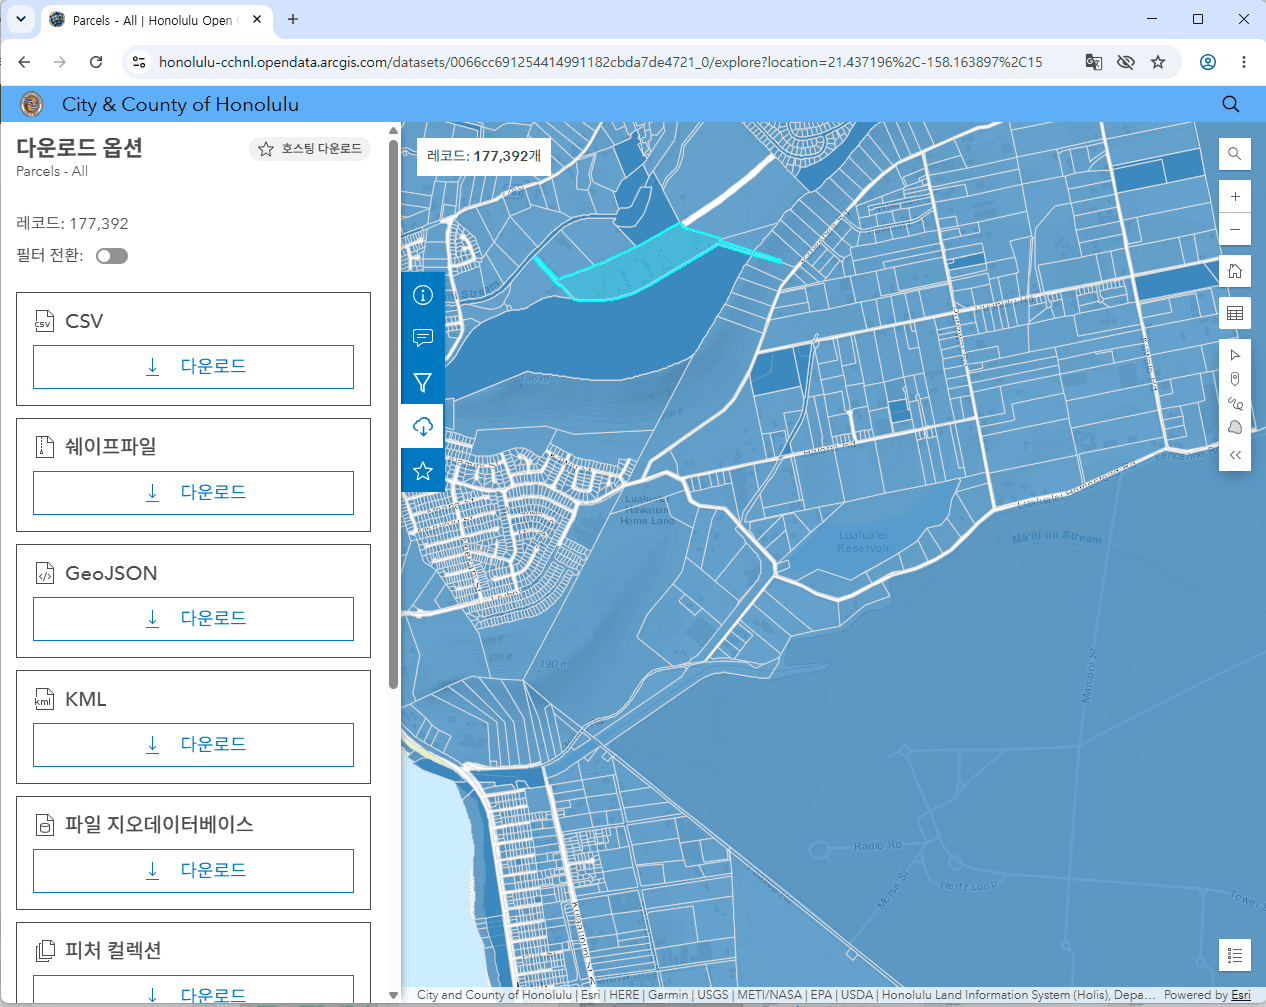Screen dimensions: 1266x1007
Task: Toggle the 필터 전환 switch
Action: pyautogui.click(x=112, y=256)
